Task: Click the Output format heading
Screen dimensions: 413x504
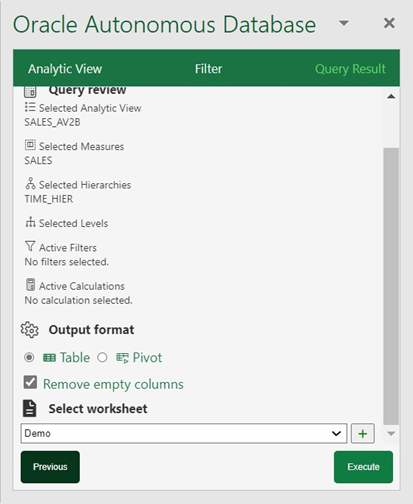Action: 91,330
